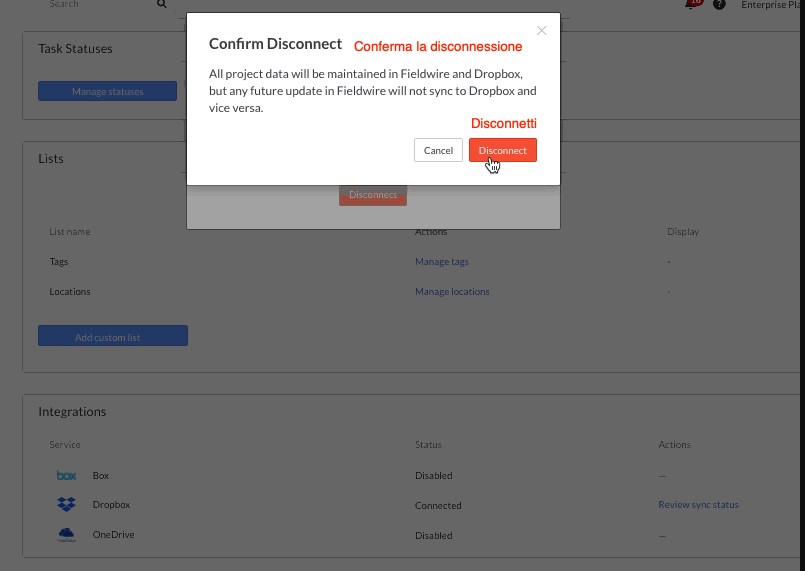Click the Integrations section heading
The height and width of the screenshot is (571, 805).
(72, 412)
